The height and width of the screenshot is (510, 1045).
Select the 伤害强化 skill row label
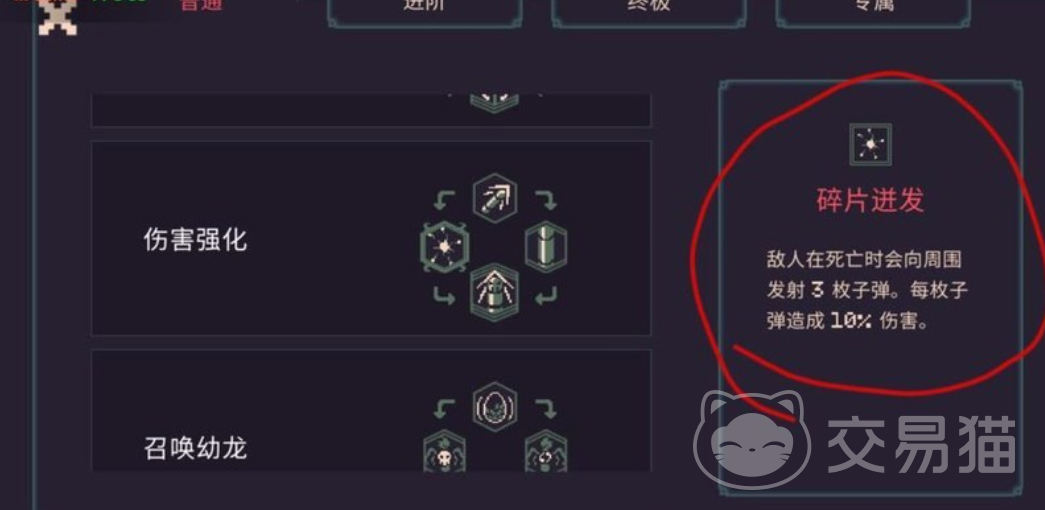pos(195,239)
